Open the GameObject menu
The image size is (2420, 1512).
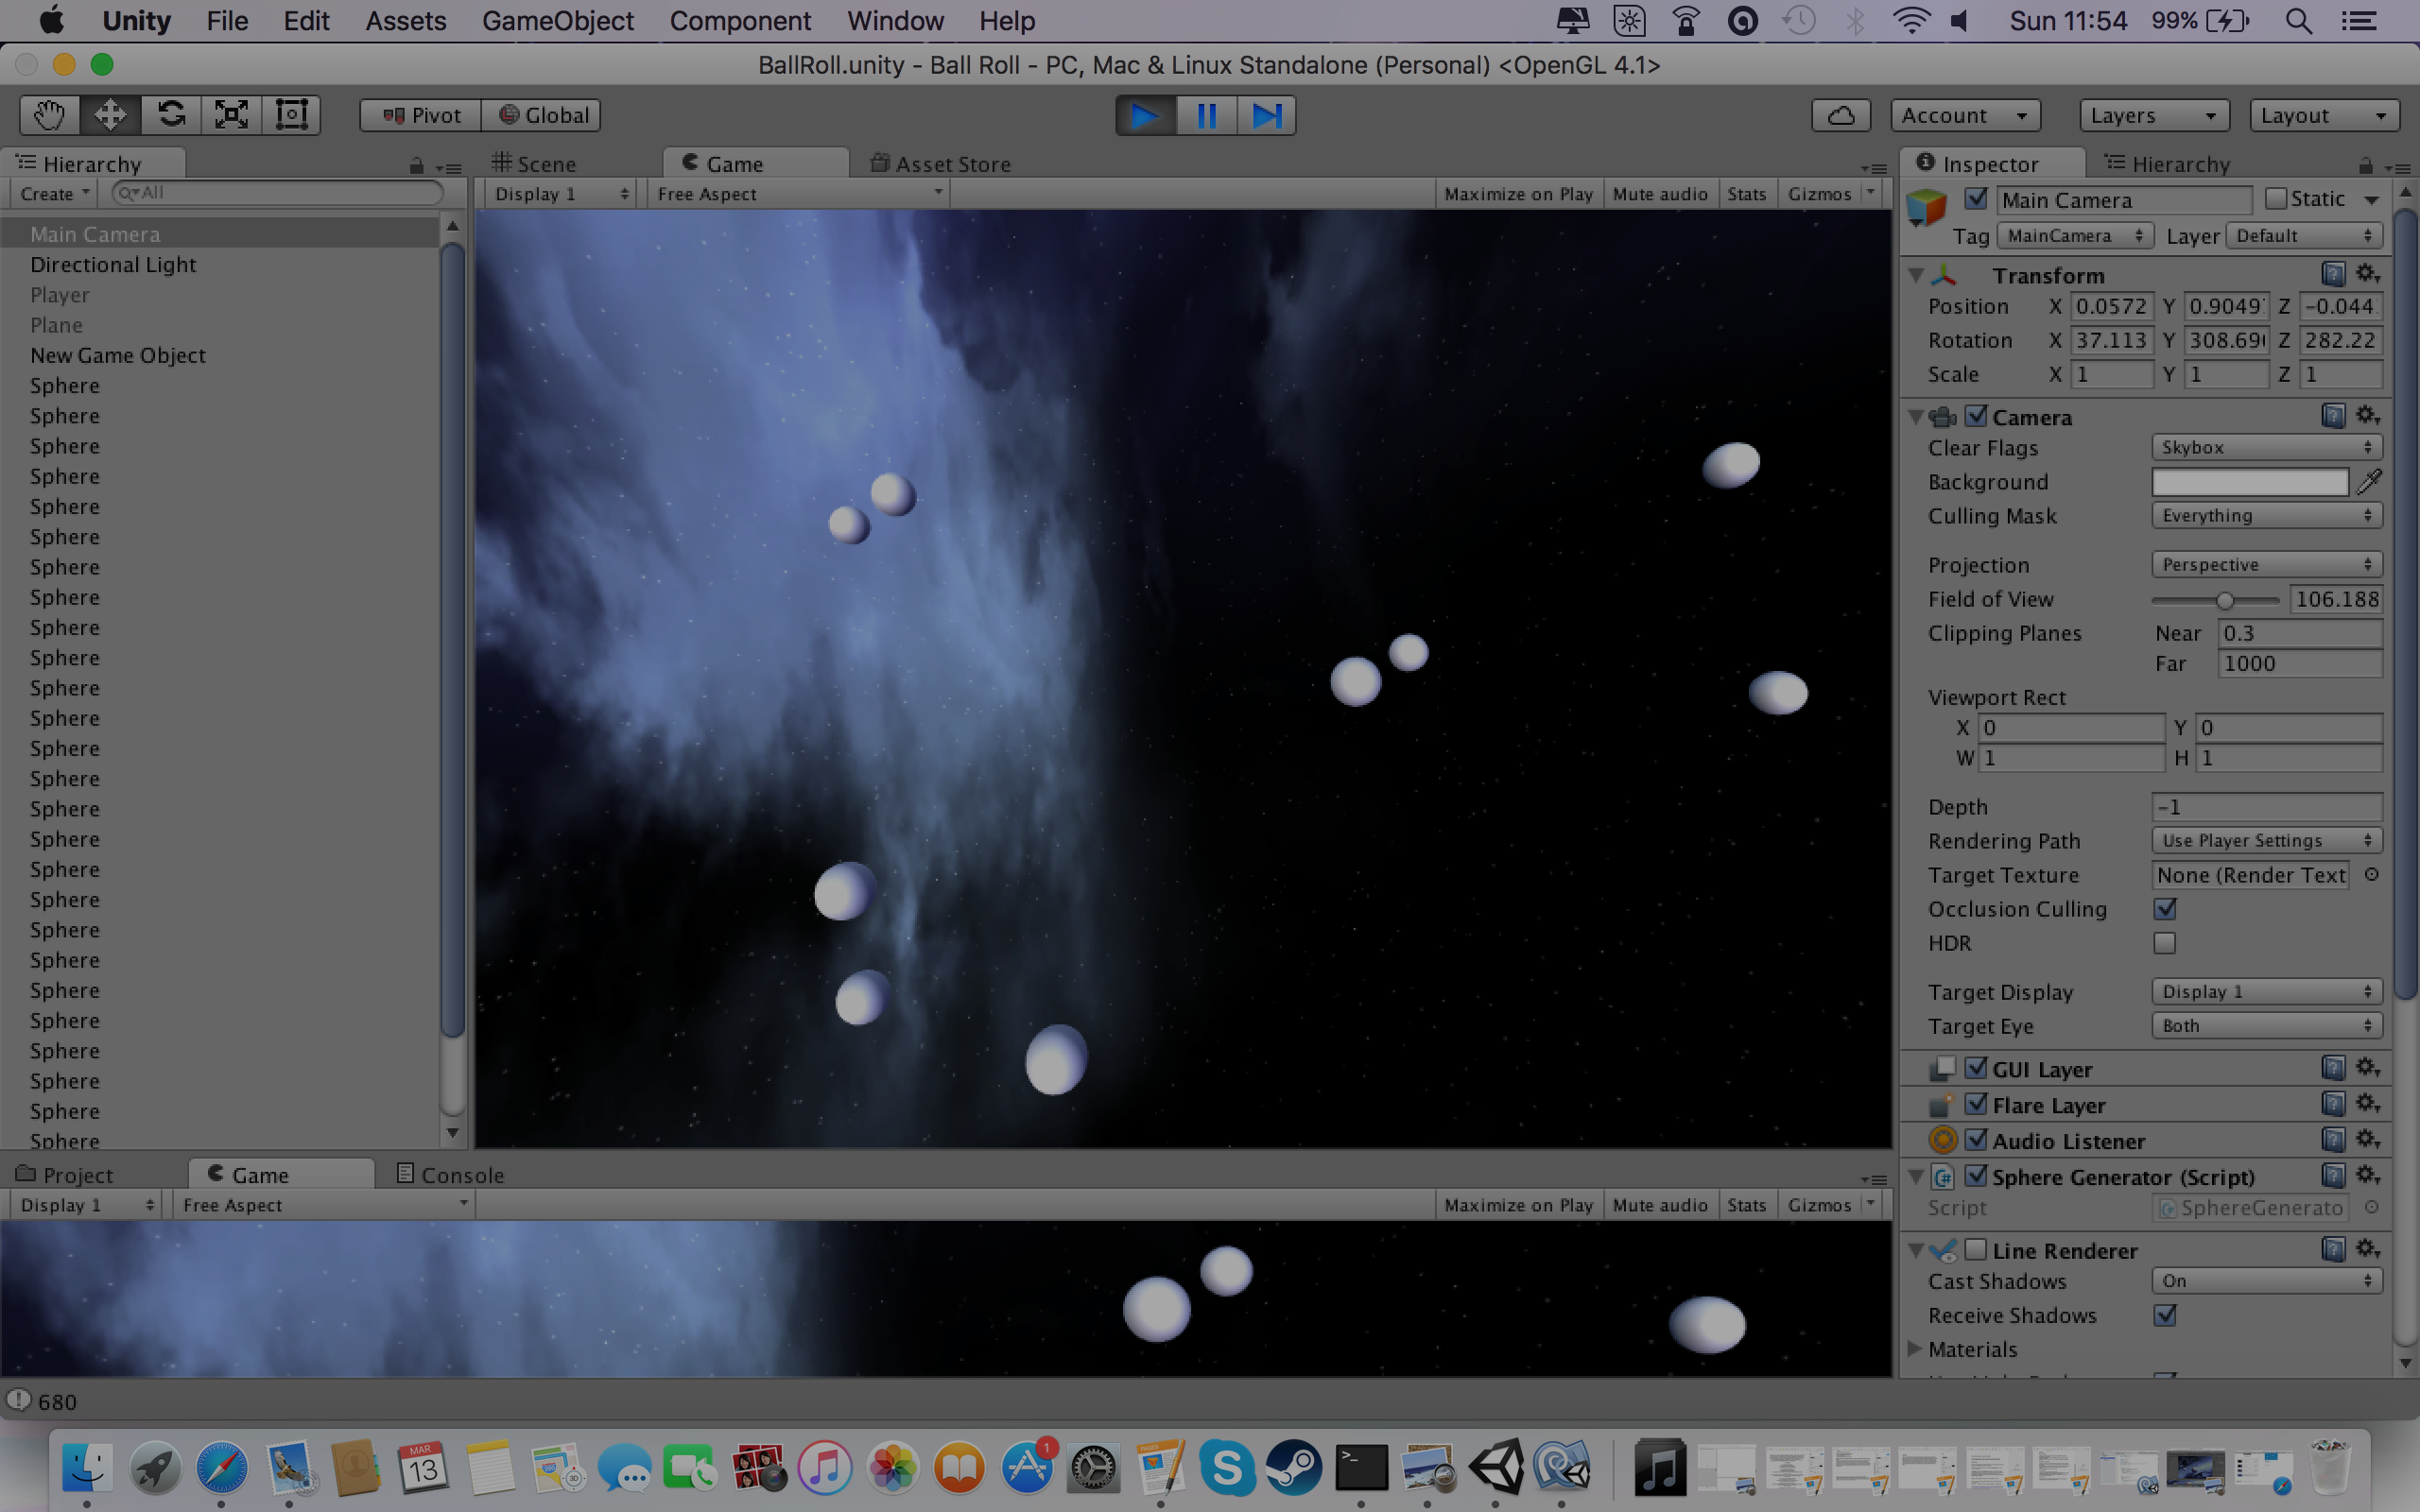pyautogui.click(x=557, y=21)
